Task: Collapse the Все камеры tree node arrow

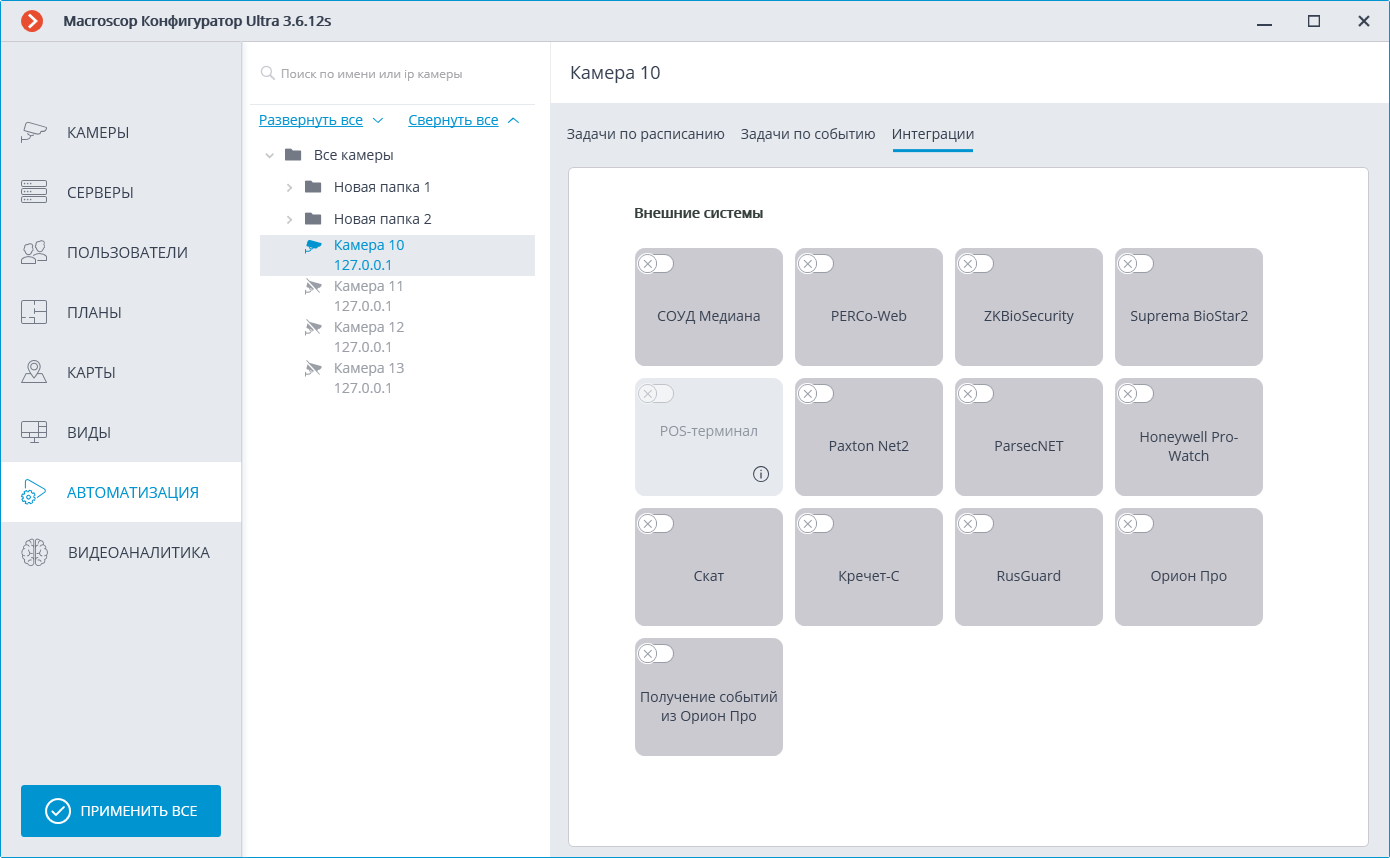Action: pos(269,156)
